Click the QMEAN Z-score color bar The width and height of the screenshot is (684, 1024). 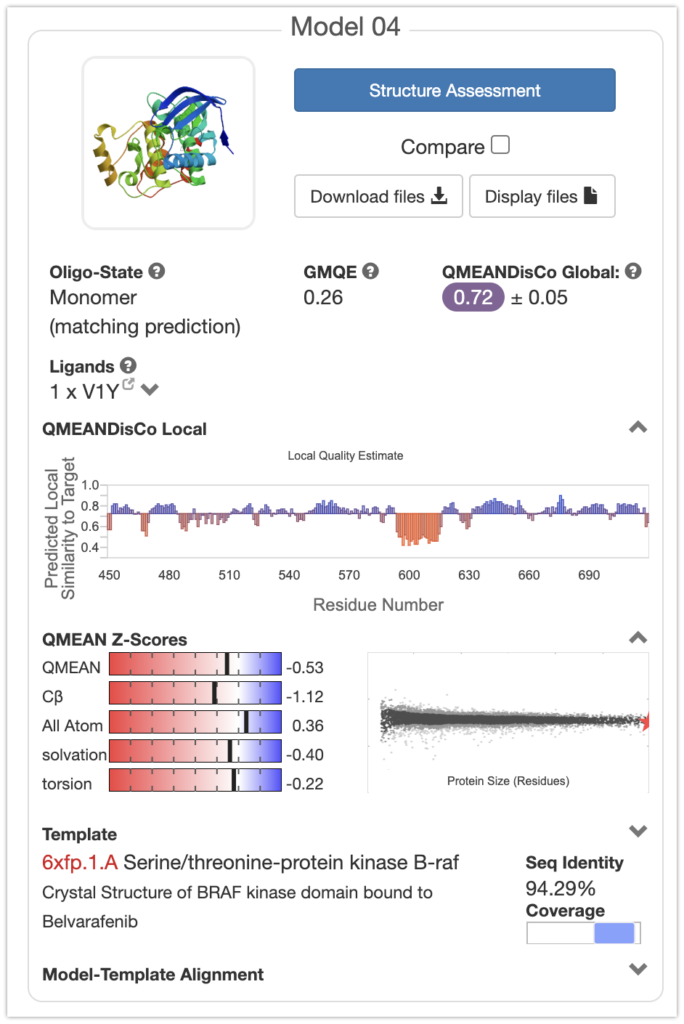pyautogui.click(x=195, y=667)
